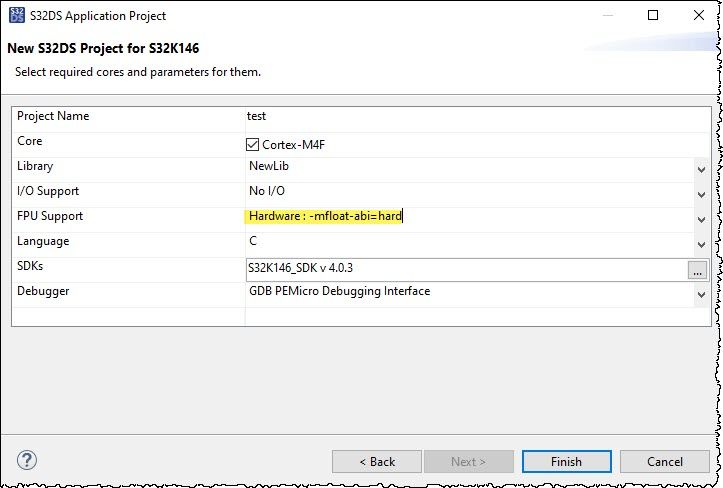Expand the I/O Support dropdown arrow
Viewport: 723px width, 488px height.
pos(701,195)
